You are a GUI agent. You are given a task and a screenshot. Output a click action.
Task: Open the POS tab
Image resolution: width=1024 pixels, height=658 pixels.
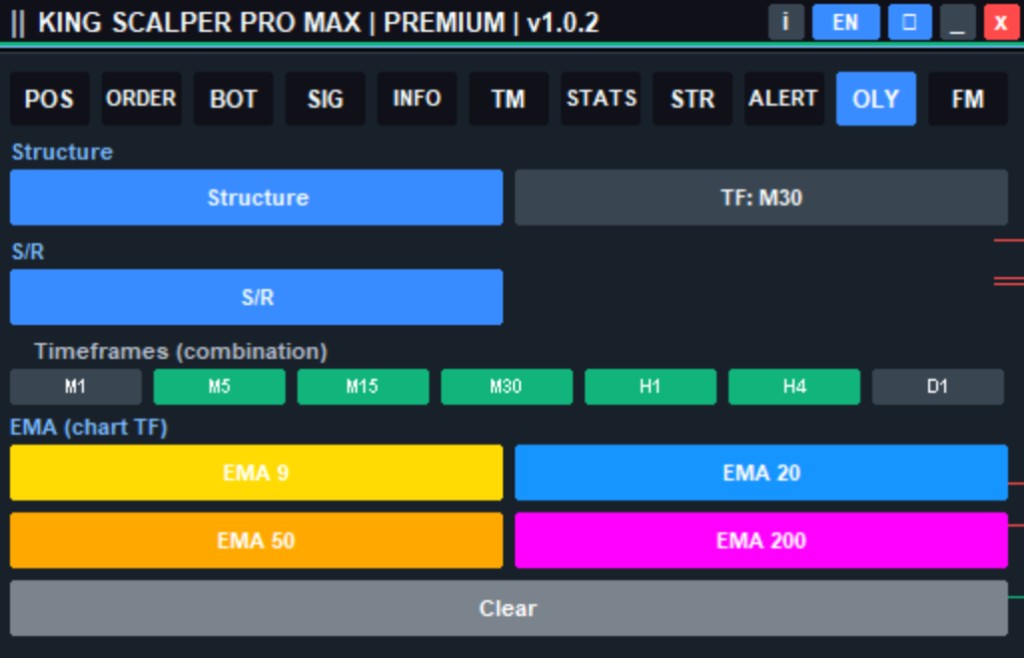tap(49, 99)
